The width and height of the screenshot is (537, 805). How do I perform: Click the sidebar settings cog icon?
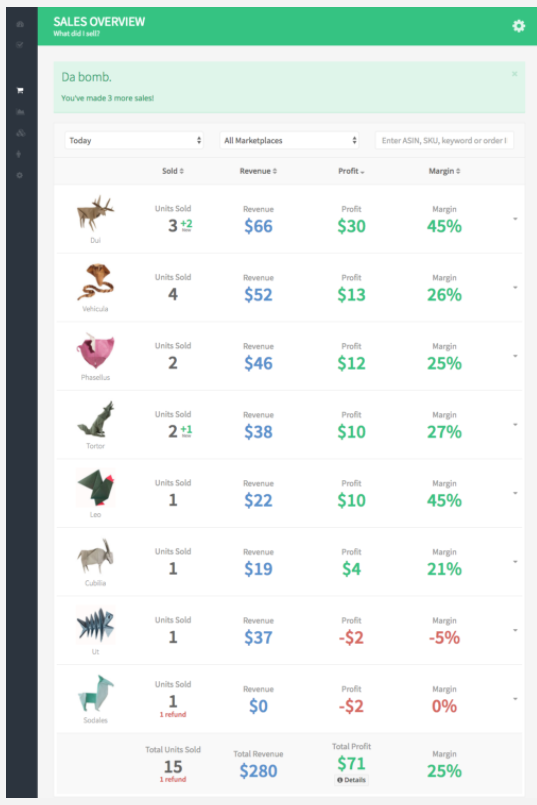[x=20, y=175]
